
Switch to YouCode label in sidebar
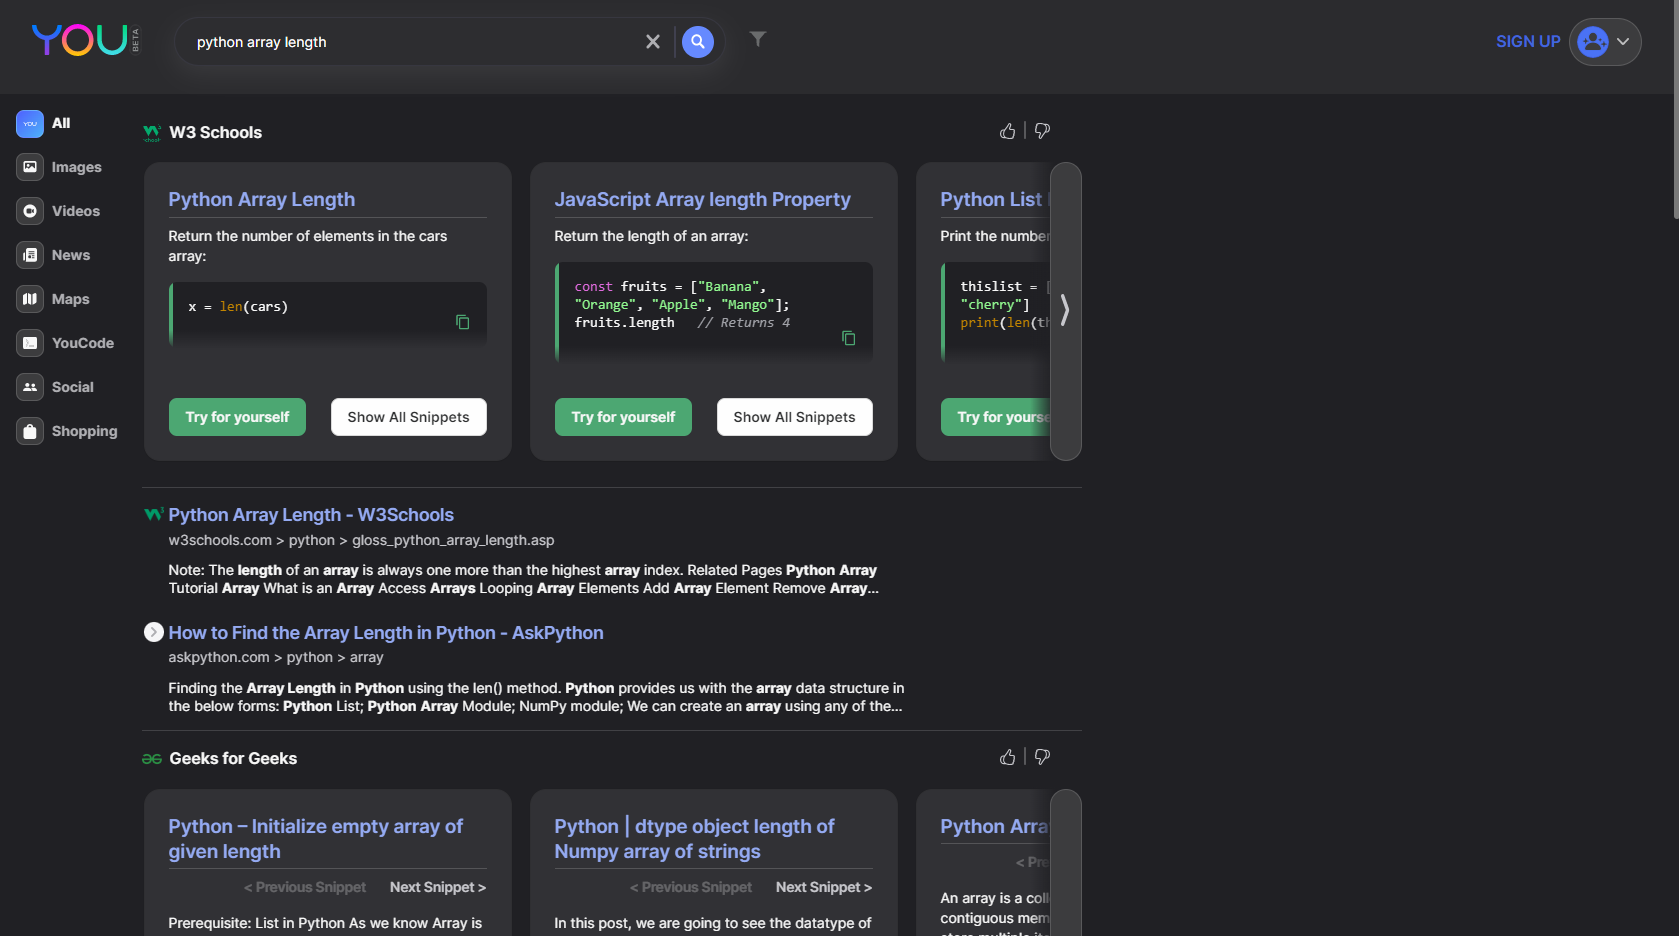click(83, 343)
